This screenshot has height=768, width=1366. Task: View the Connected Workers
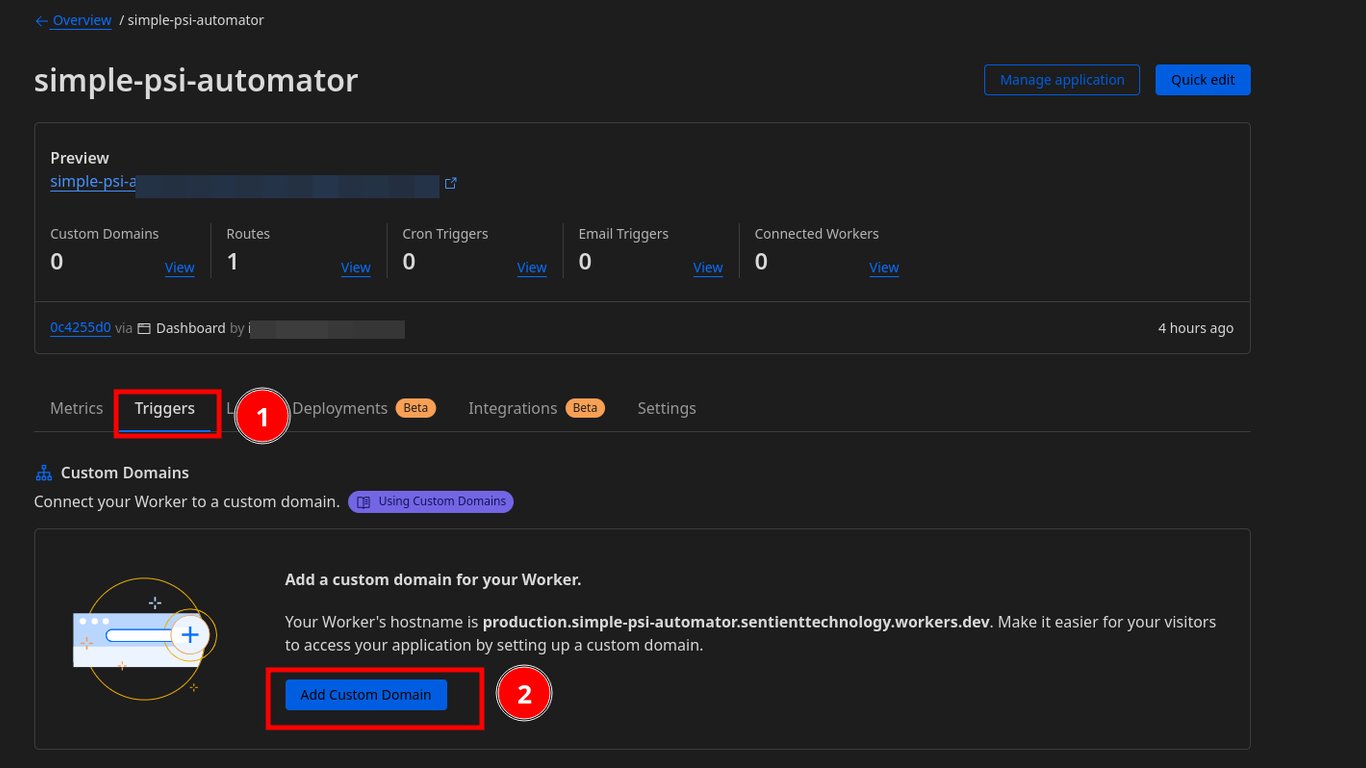tap(884, 267)
